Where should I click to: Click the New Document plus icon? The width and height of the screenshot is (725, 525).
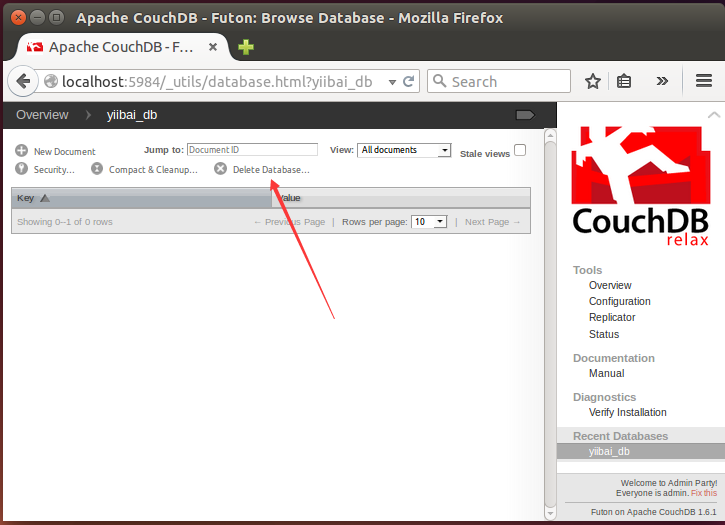21,151
